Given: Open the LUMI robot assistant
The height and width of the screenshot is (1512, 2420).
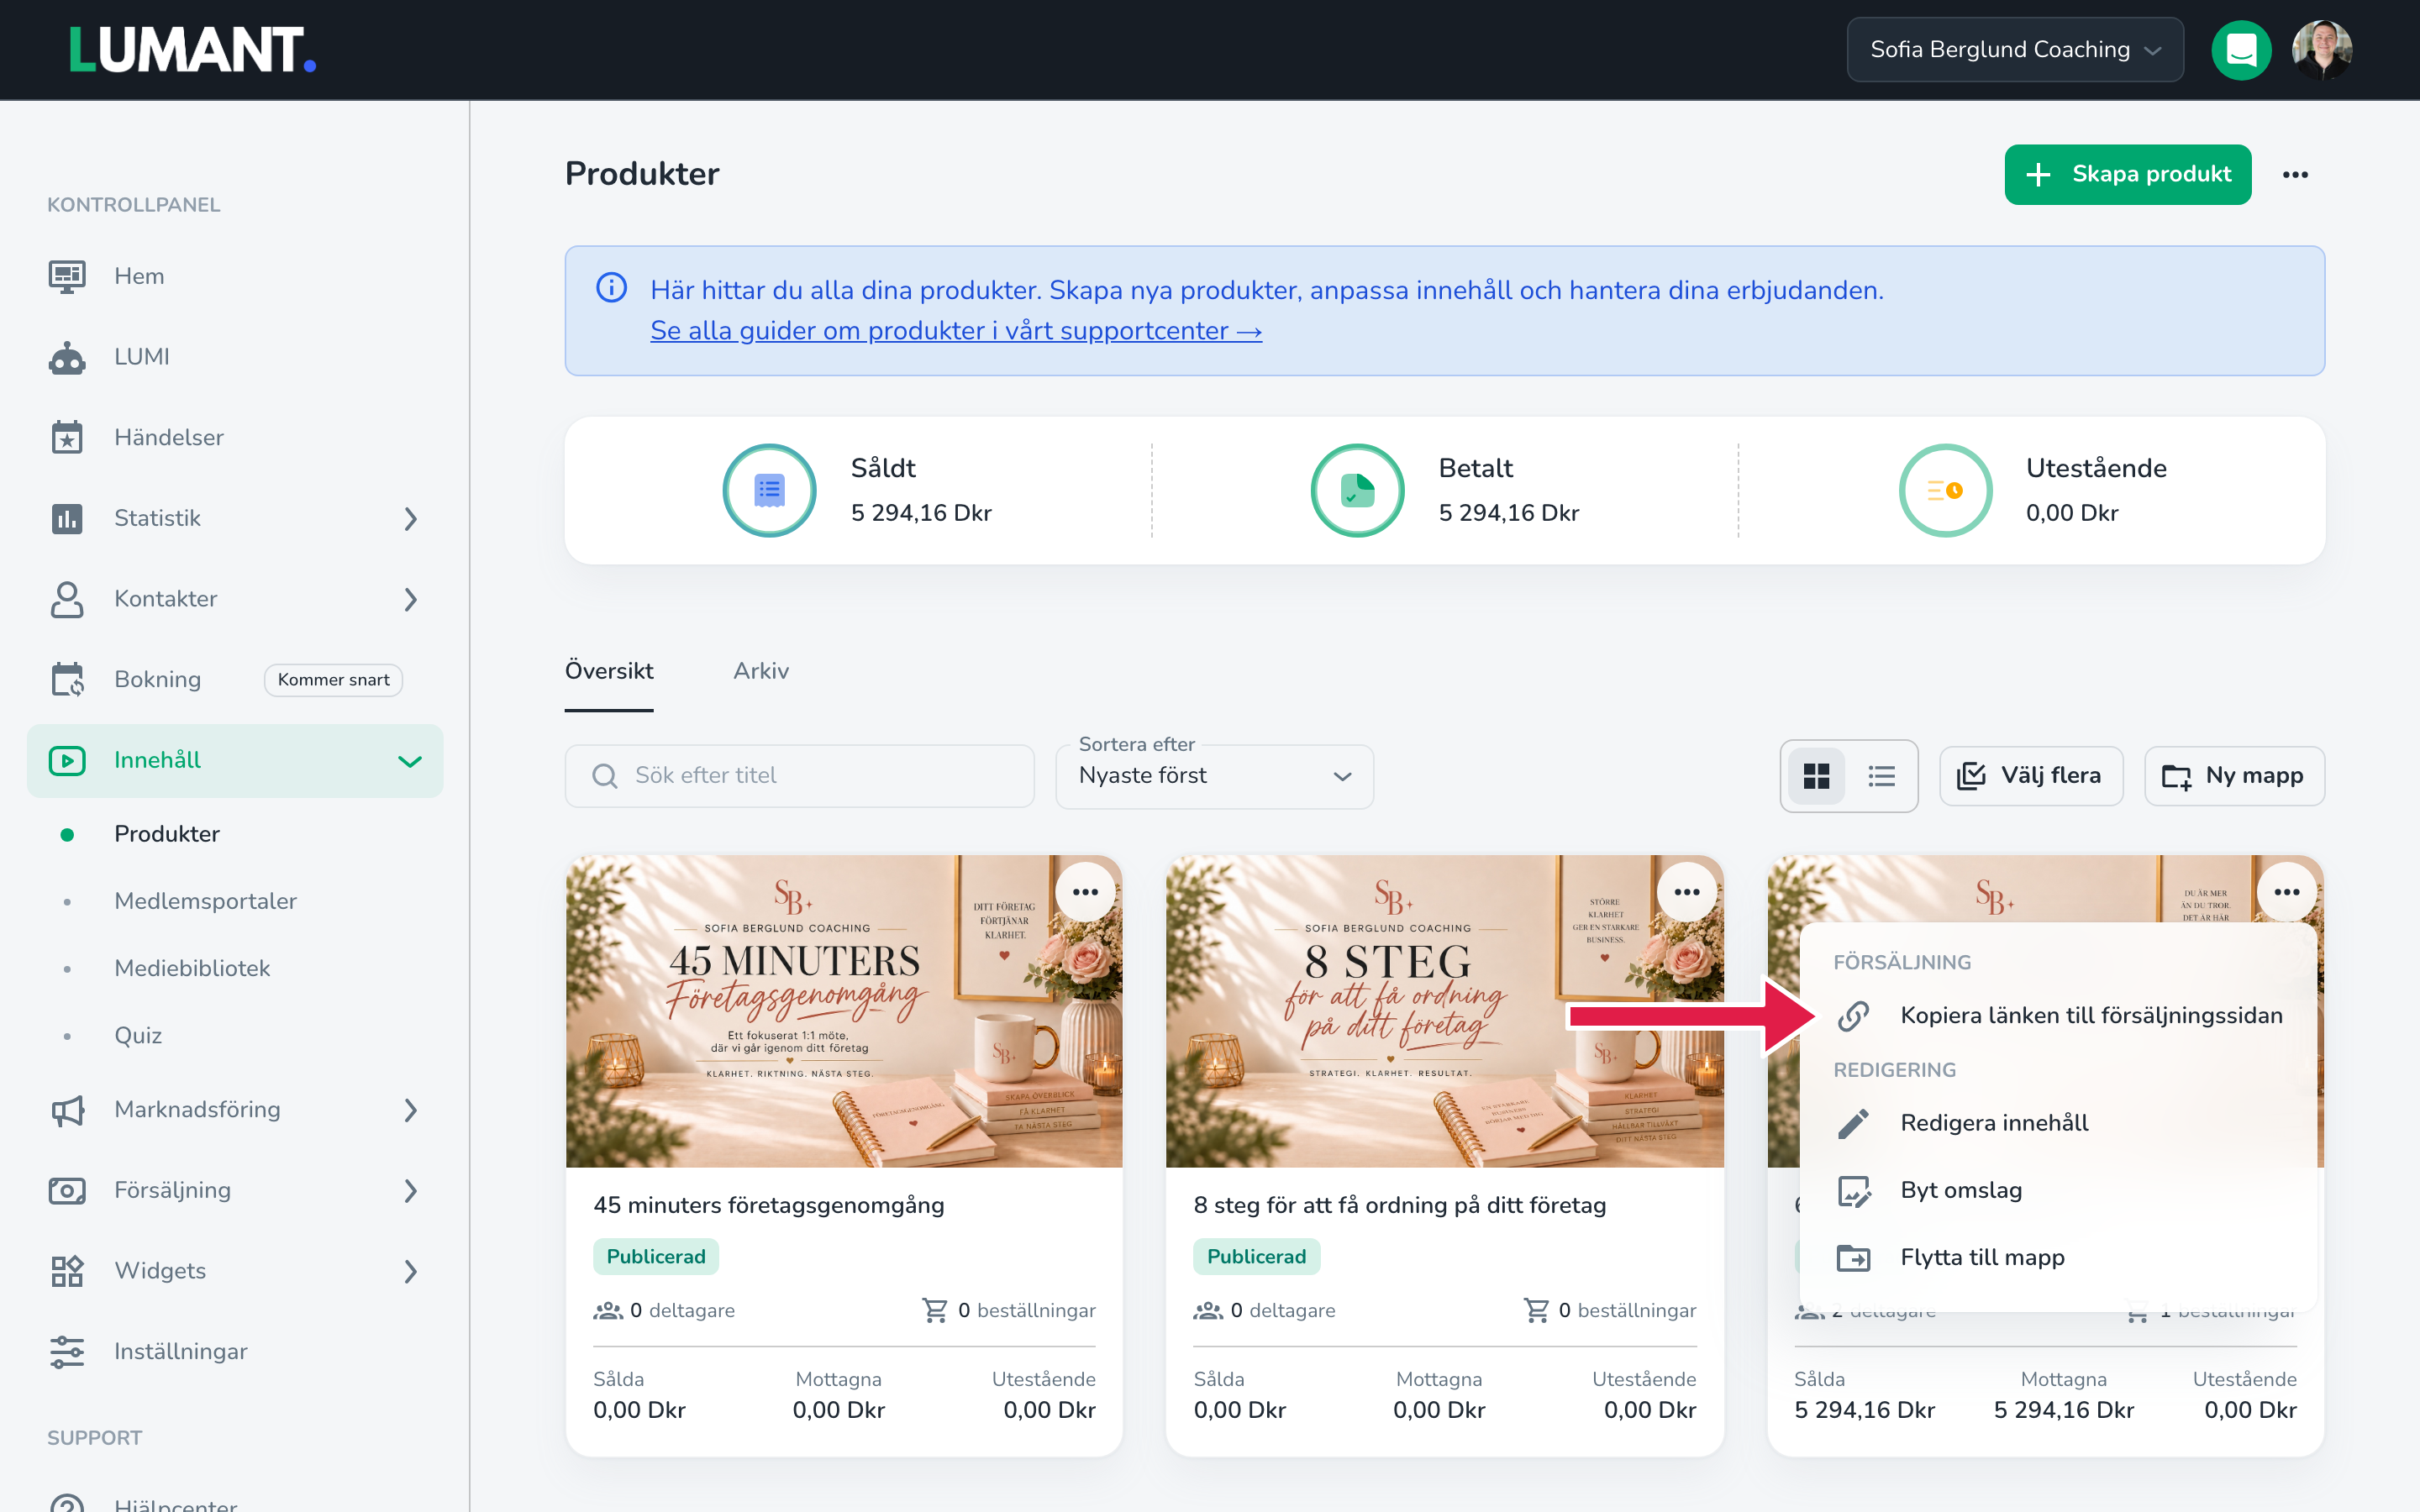Looking at the screenshot, I should [67, 357].
